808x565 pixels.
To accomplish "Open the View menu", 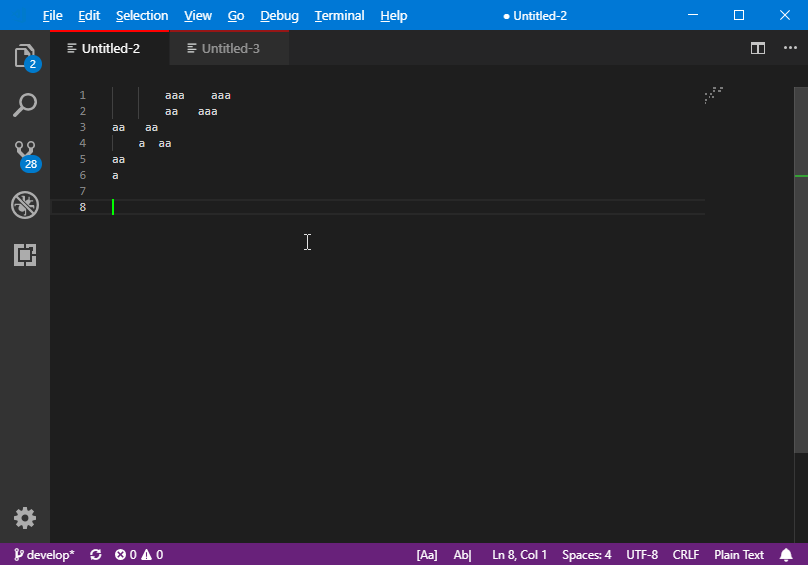I will pyautogui.click(x=198, y=15).
